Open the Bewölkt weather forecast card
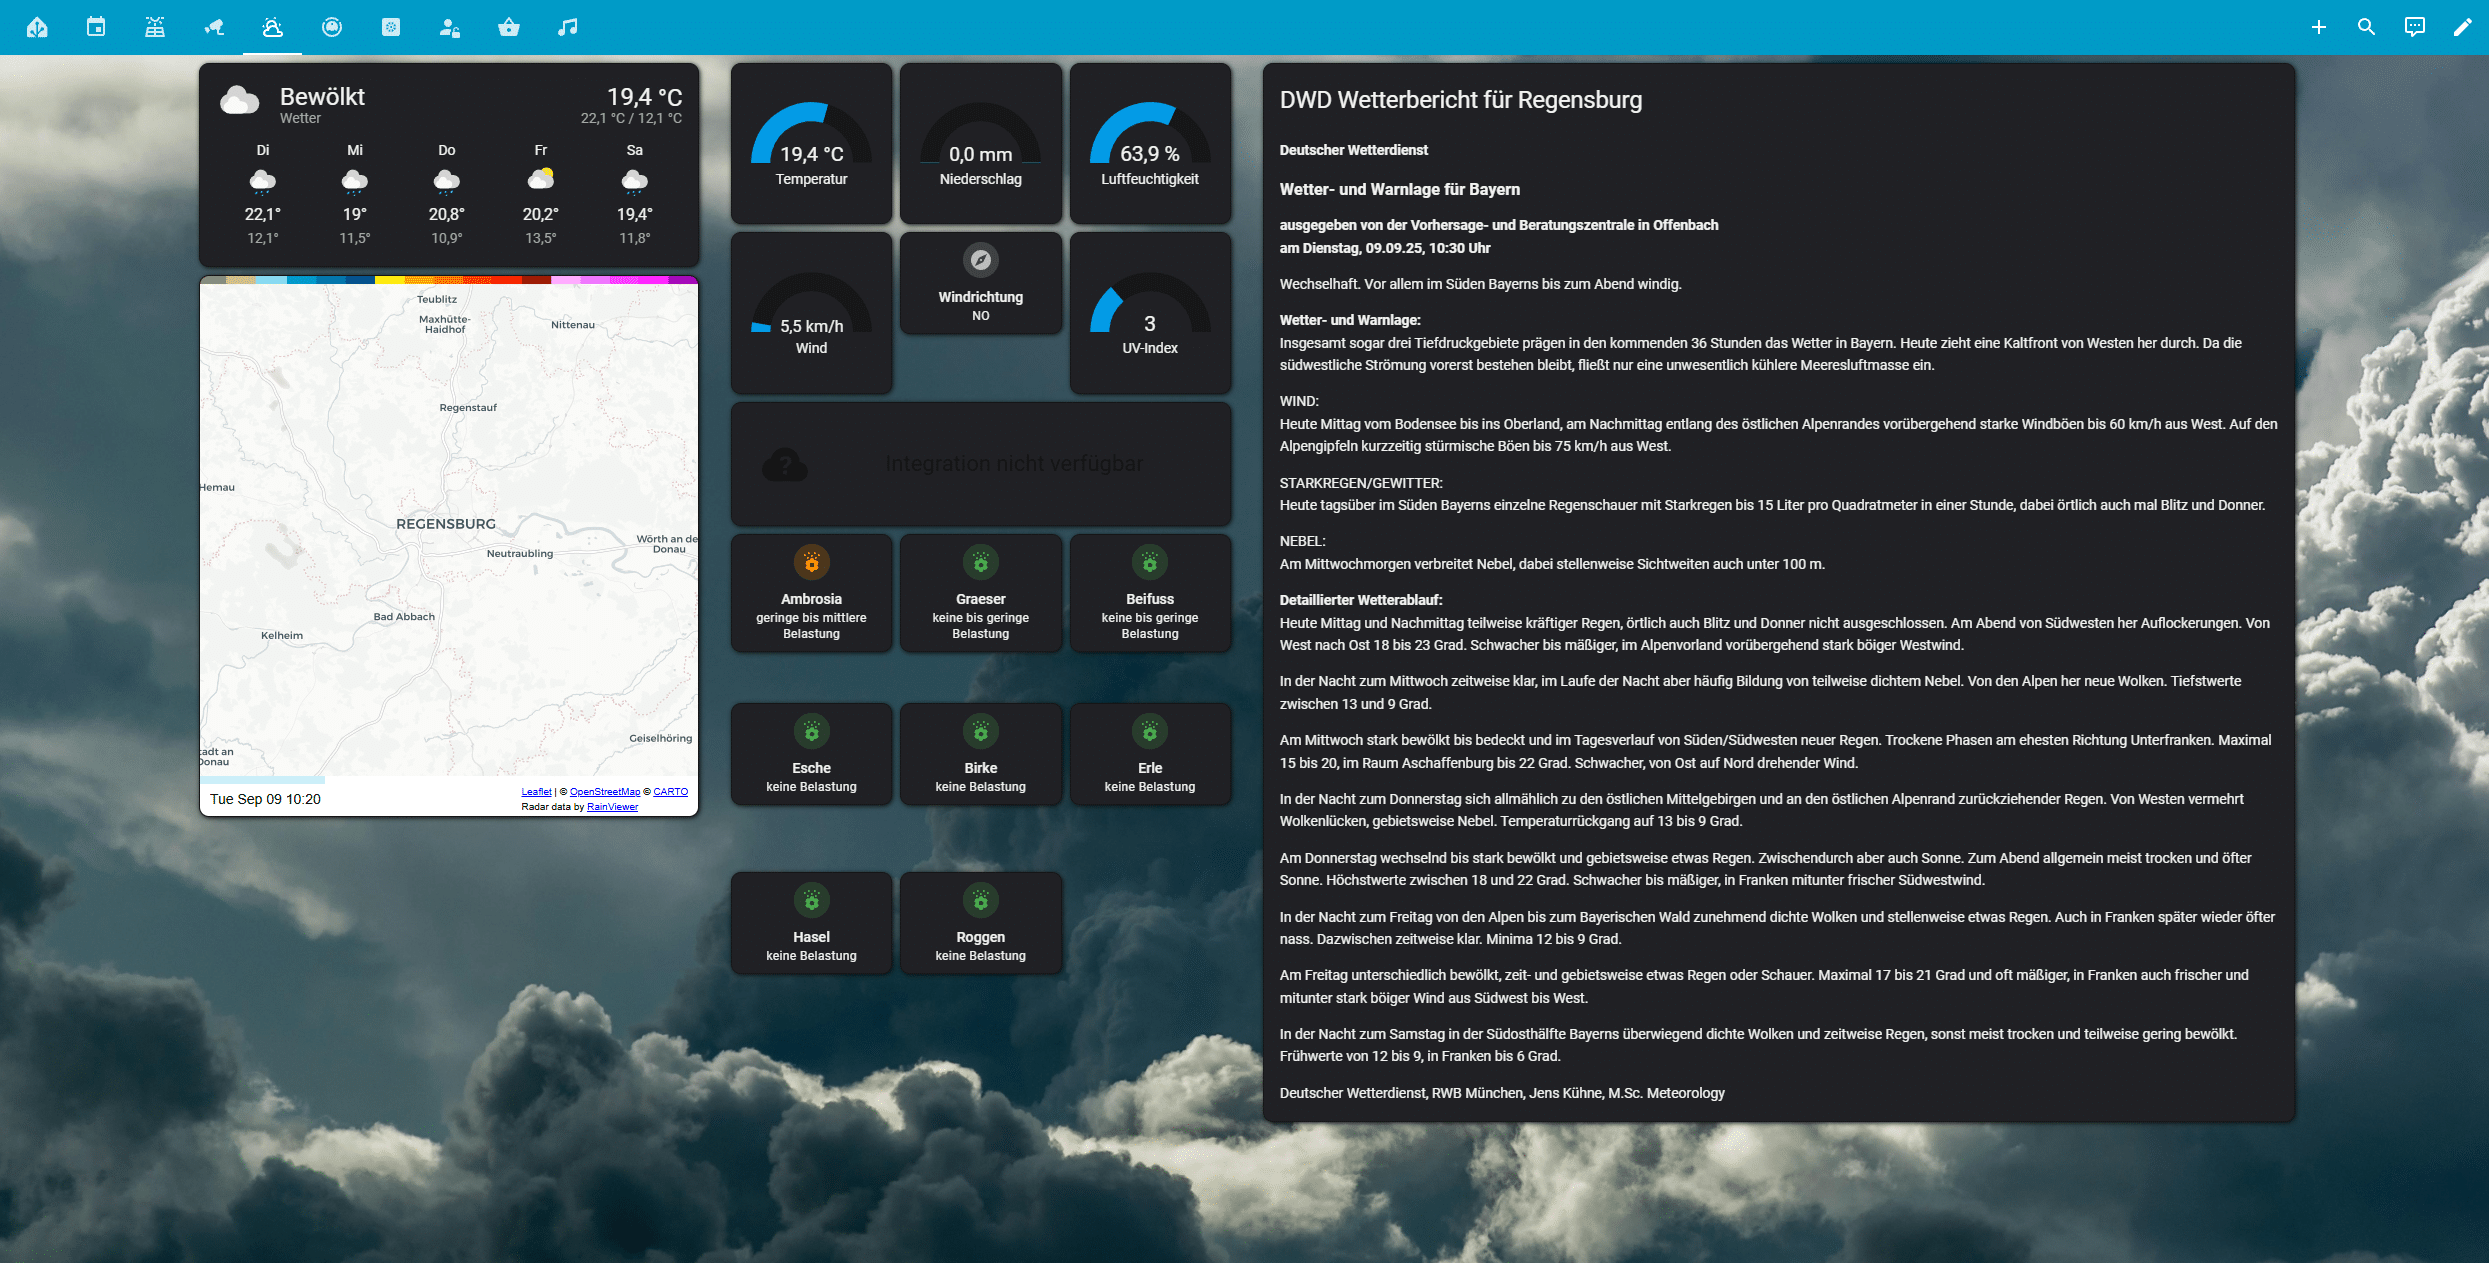2489x1263 pixels. click(x=449, y=165)
